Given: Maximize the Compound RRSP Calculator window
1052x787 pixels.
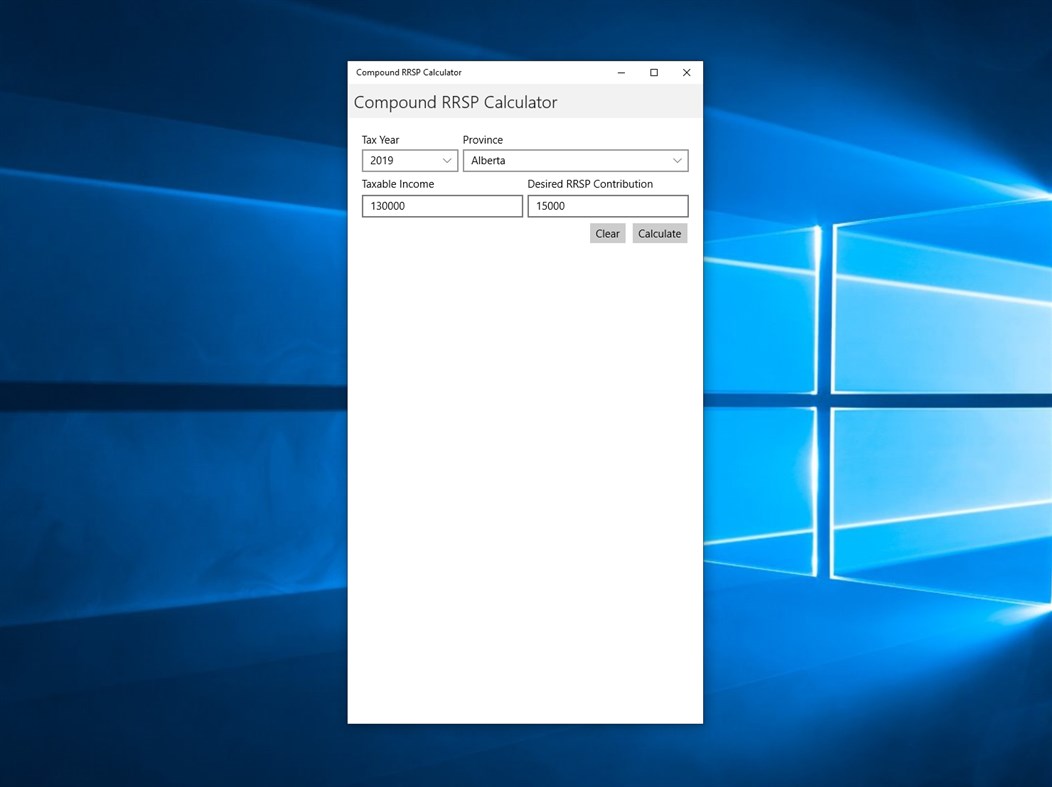Looking at the screenshot, I should 653,72.
